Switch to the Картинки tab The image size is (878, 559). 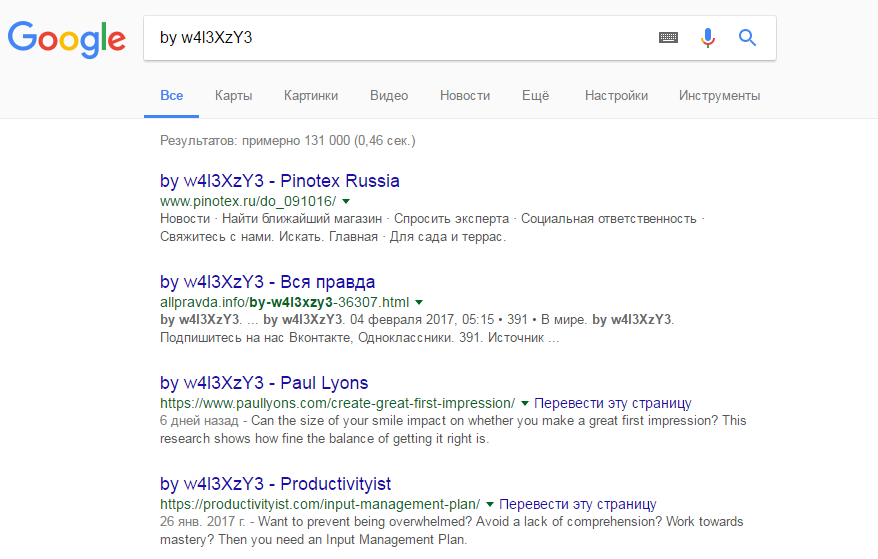[x=311, y=96]
